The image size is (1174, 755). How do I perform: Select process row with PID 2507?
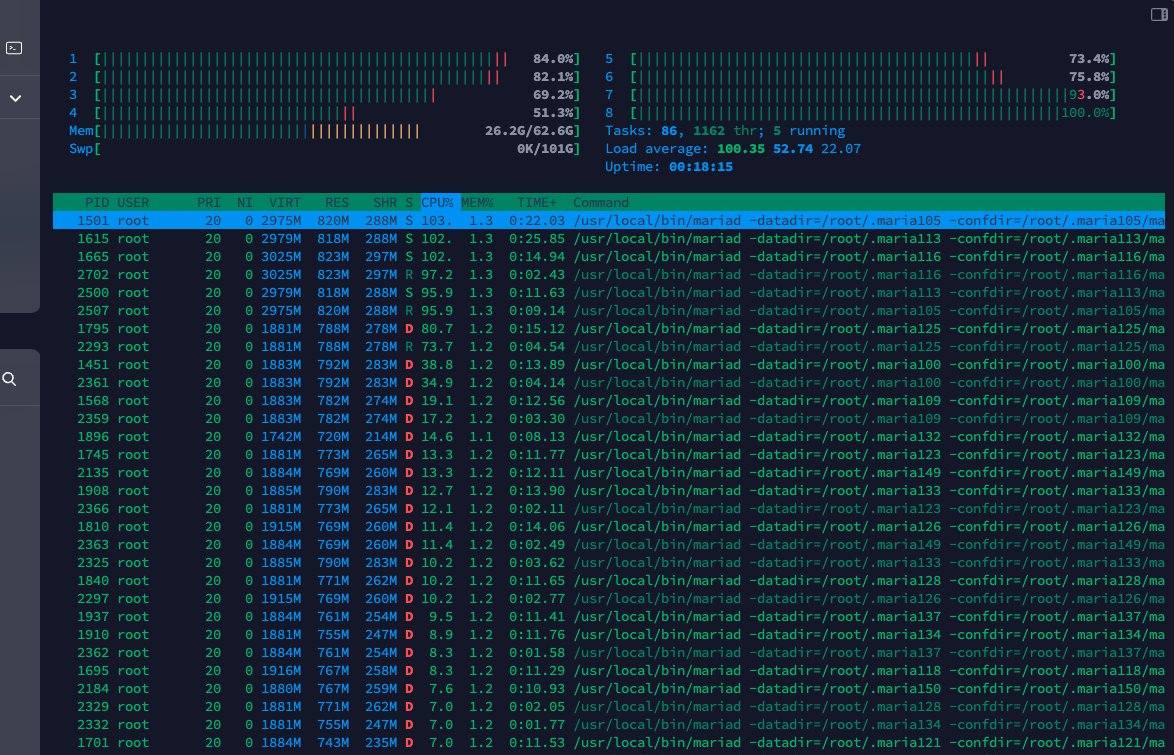(x=609, y=310)
